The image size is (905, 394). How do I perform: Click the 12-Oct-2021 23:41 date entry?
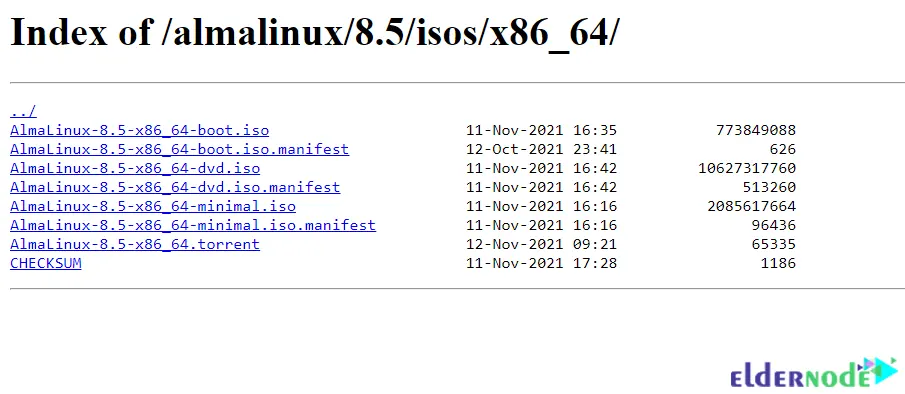[x=541, y=149]
